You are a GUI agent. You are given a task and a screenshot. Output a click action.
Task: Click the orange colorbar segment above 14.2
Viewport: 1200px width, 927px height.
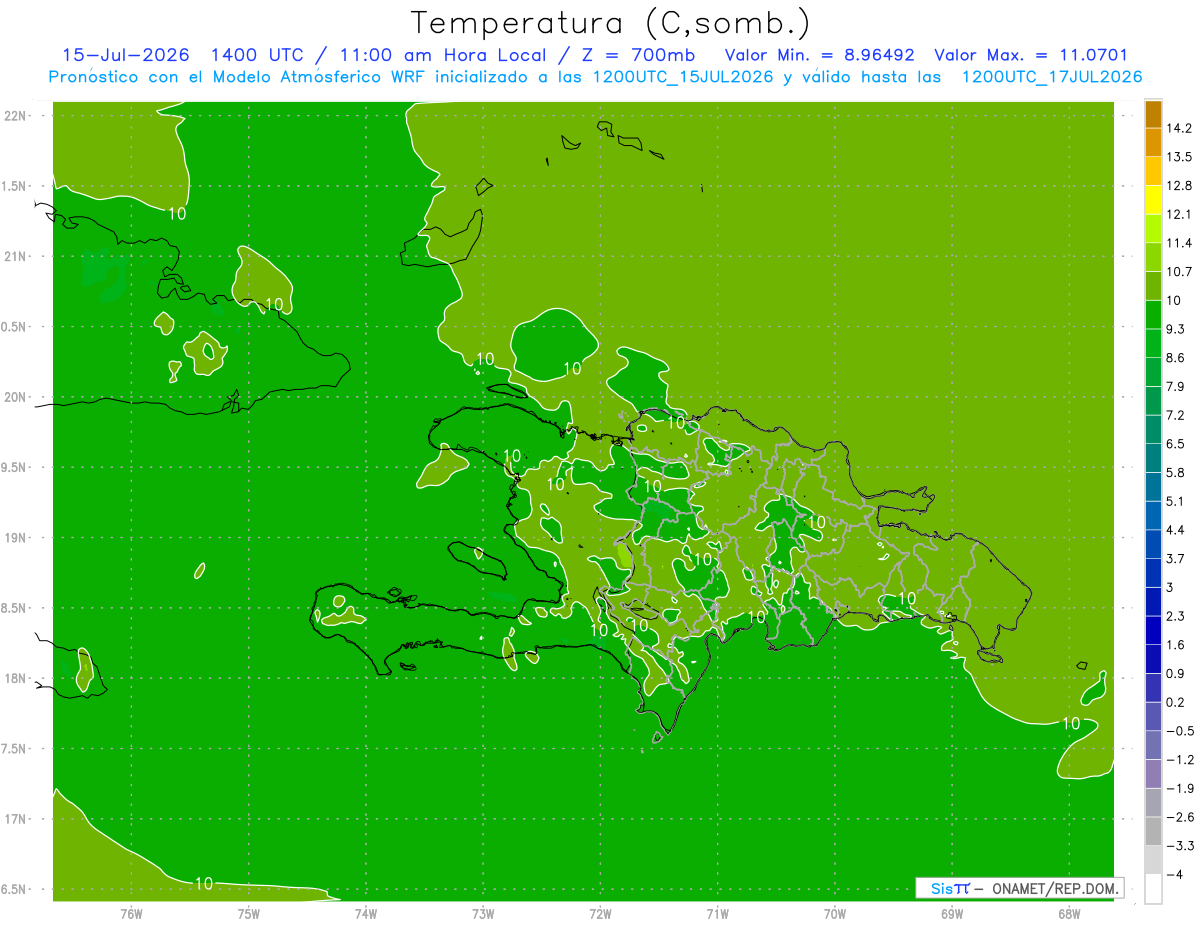coord(1153,114)
